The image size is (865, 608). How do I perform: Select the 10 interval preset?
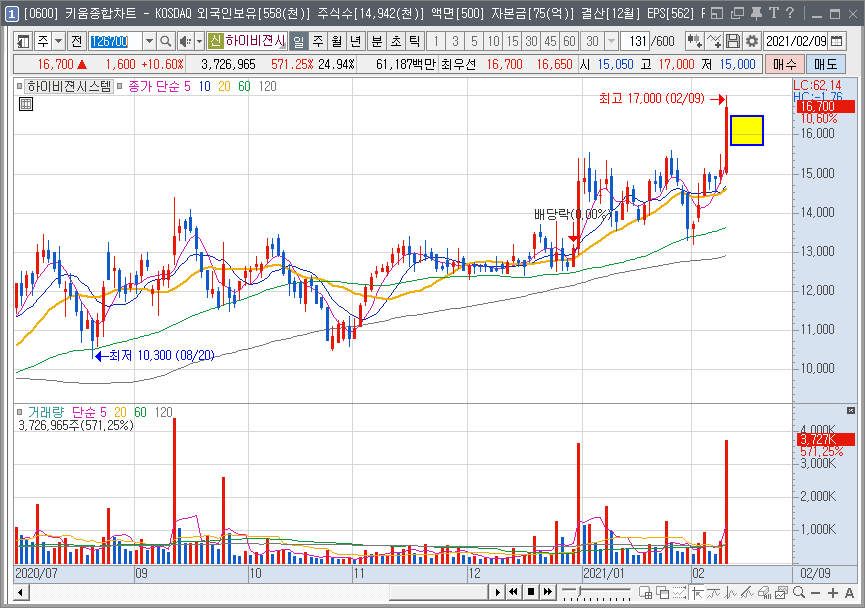[493, 41]
